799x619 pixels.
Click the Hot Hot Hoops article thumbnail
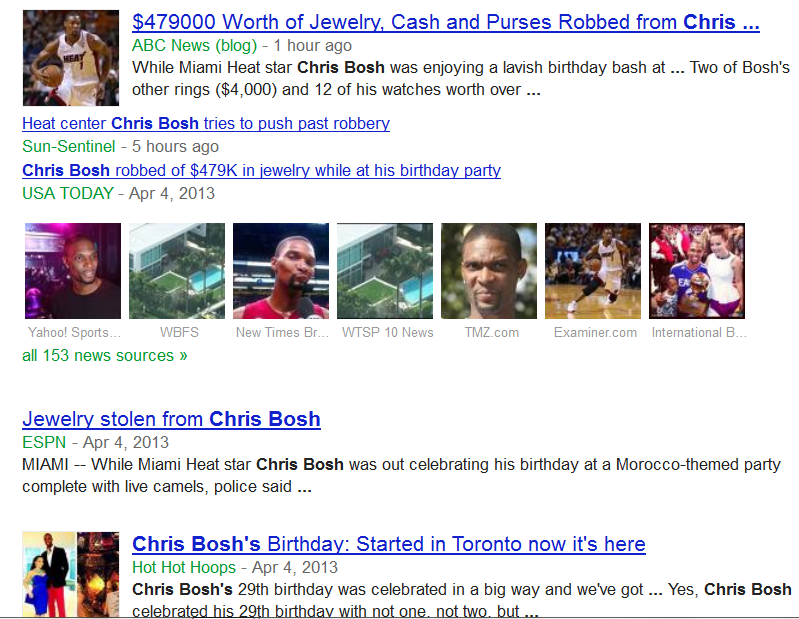tap(71, 575)
